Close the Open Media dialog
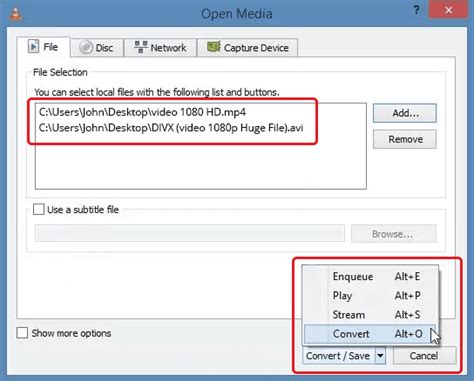Image resolution: width=474 pixels, height=381 pixels. coord(448,10)
